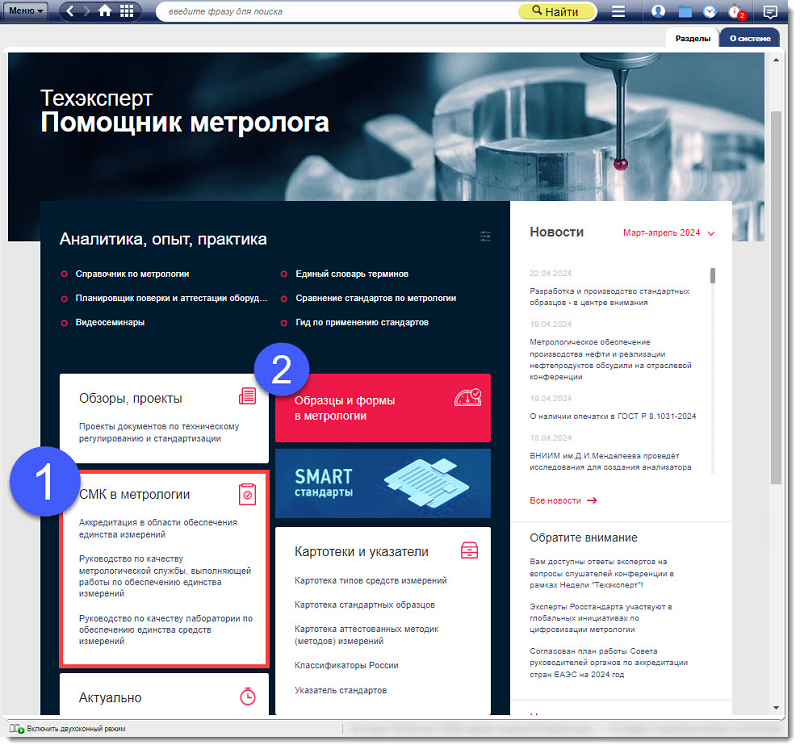
Task: Click the gauge icon on Образцы tile
Action: (x=468, y=397)
